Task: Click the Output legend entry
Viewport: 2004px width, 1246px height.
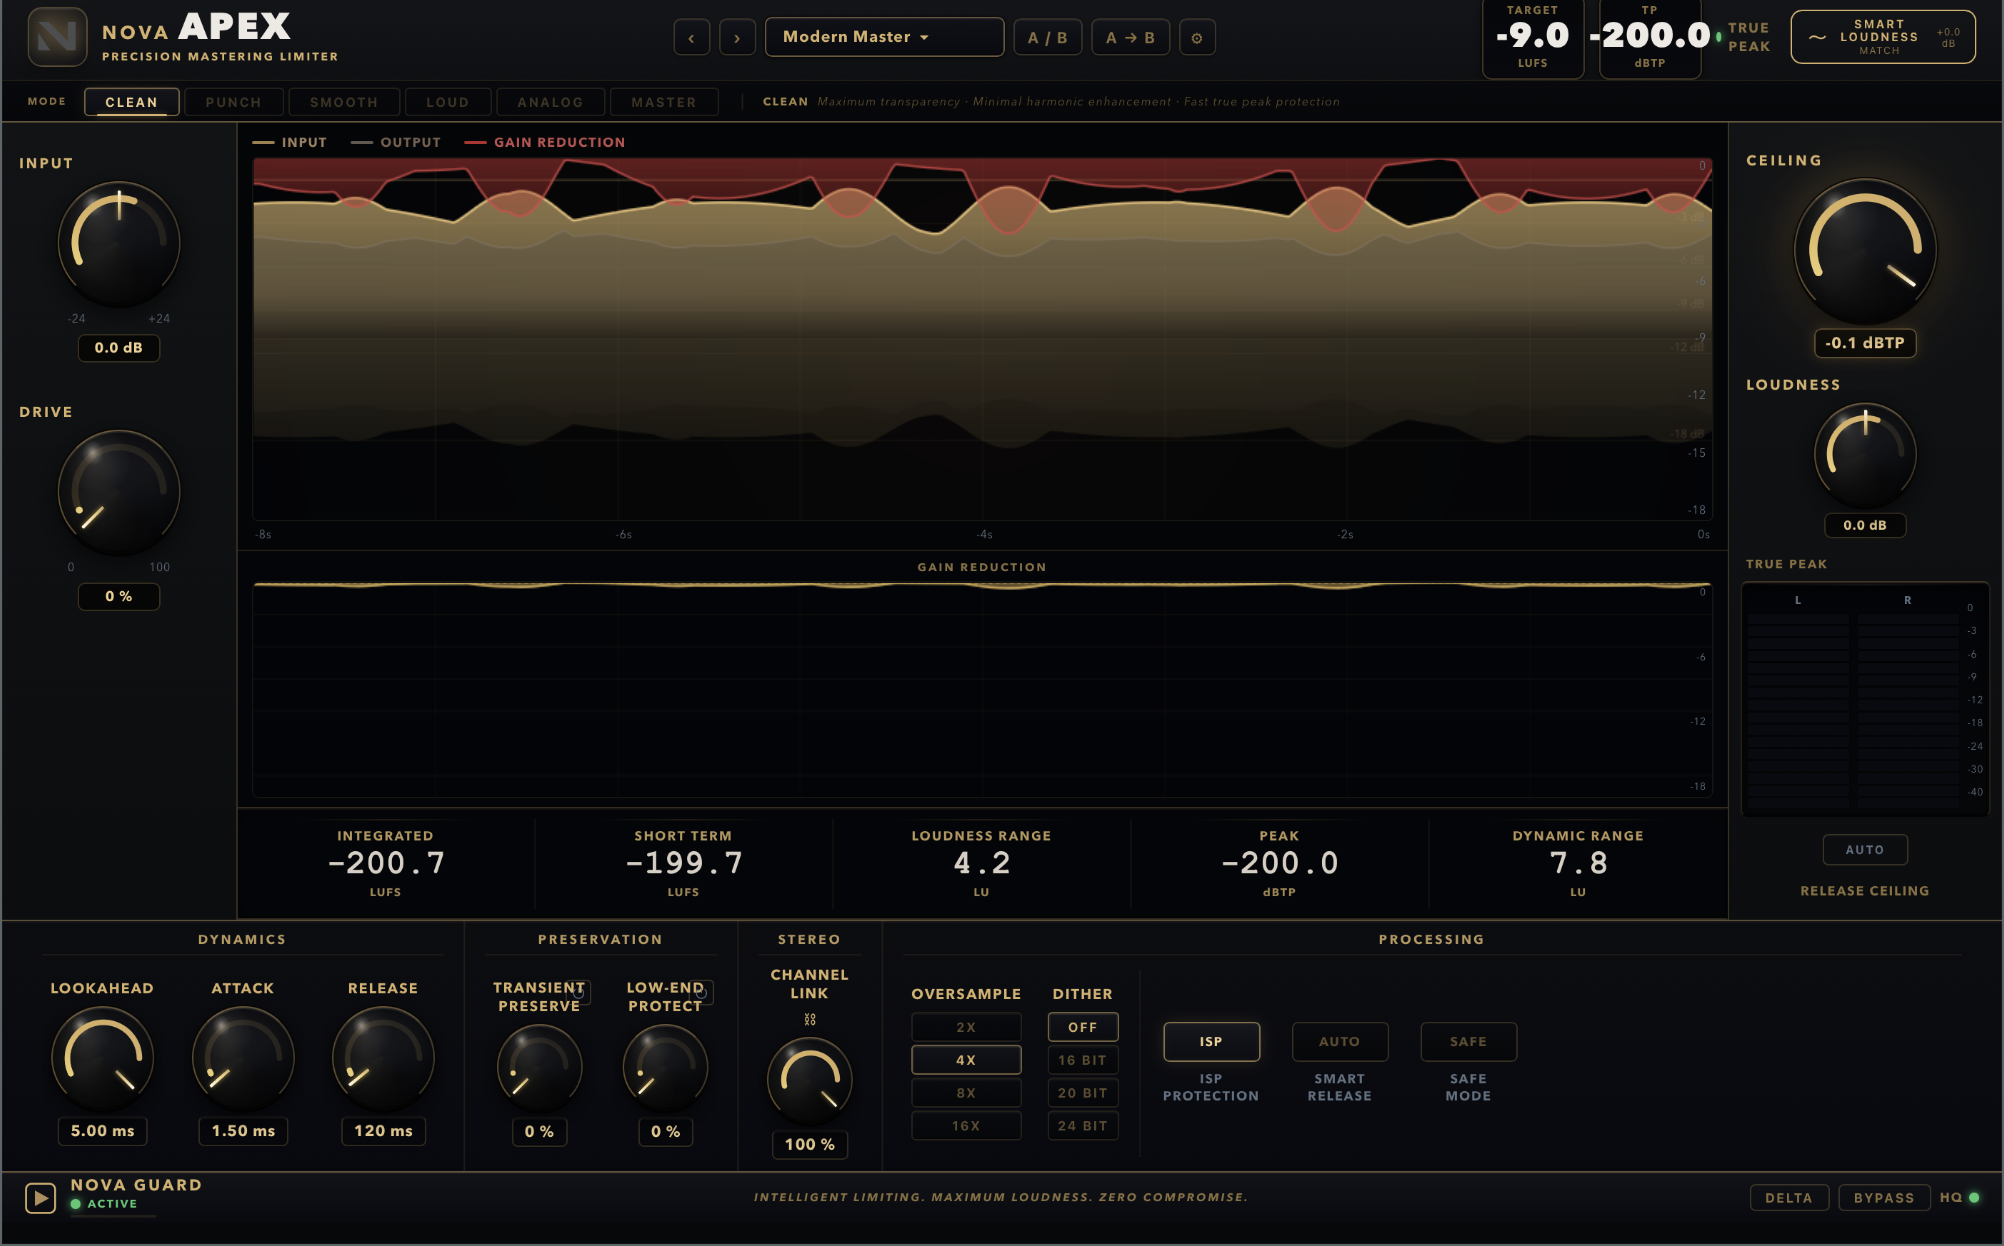Action: tap(396, 143)
